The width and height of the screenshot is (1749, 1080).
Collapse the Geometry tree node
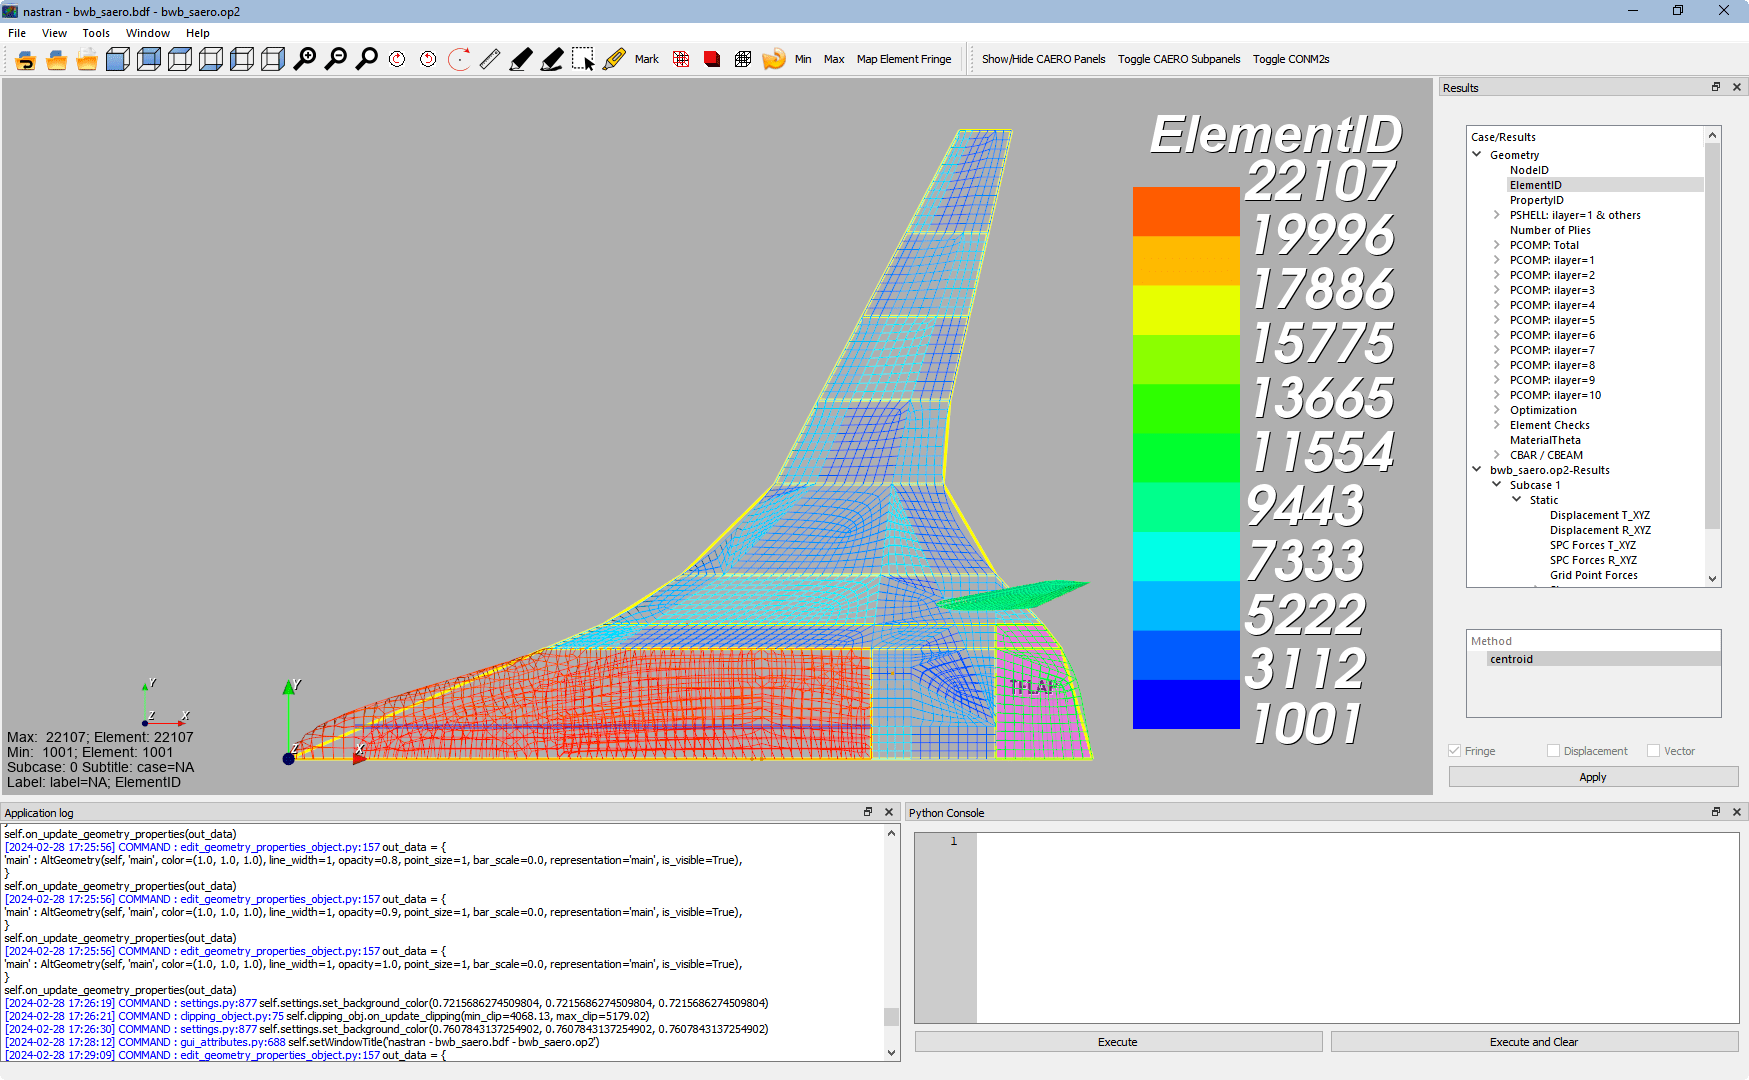(1477, 155)
